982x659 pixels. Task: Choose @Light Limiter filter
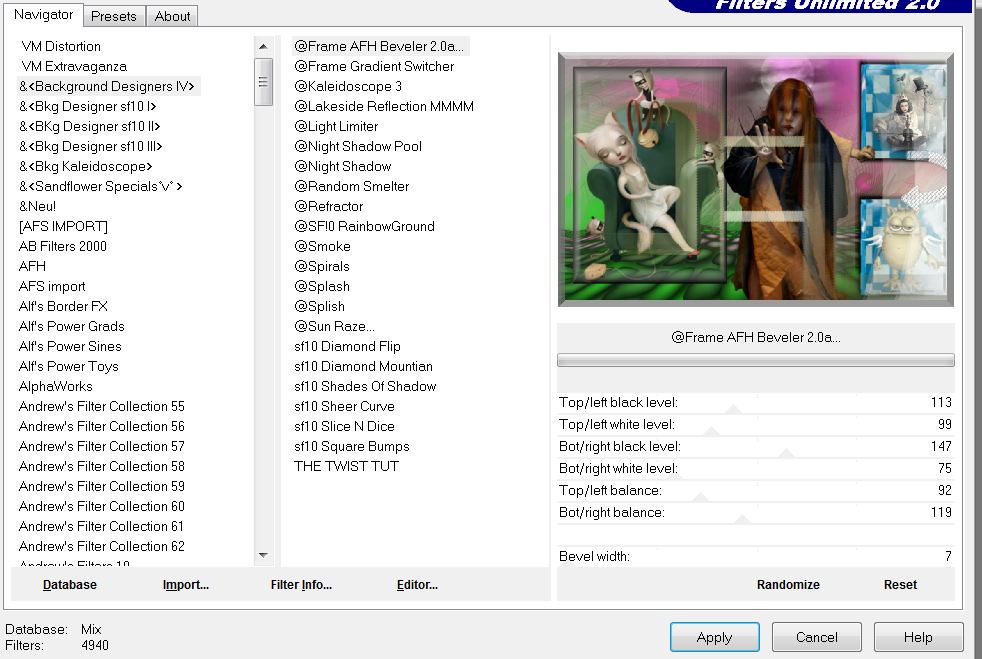[x=336, y=127]
